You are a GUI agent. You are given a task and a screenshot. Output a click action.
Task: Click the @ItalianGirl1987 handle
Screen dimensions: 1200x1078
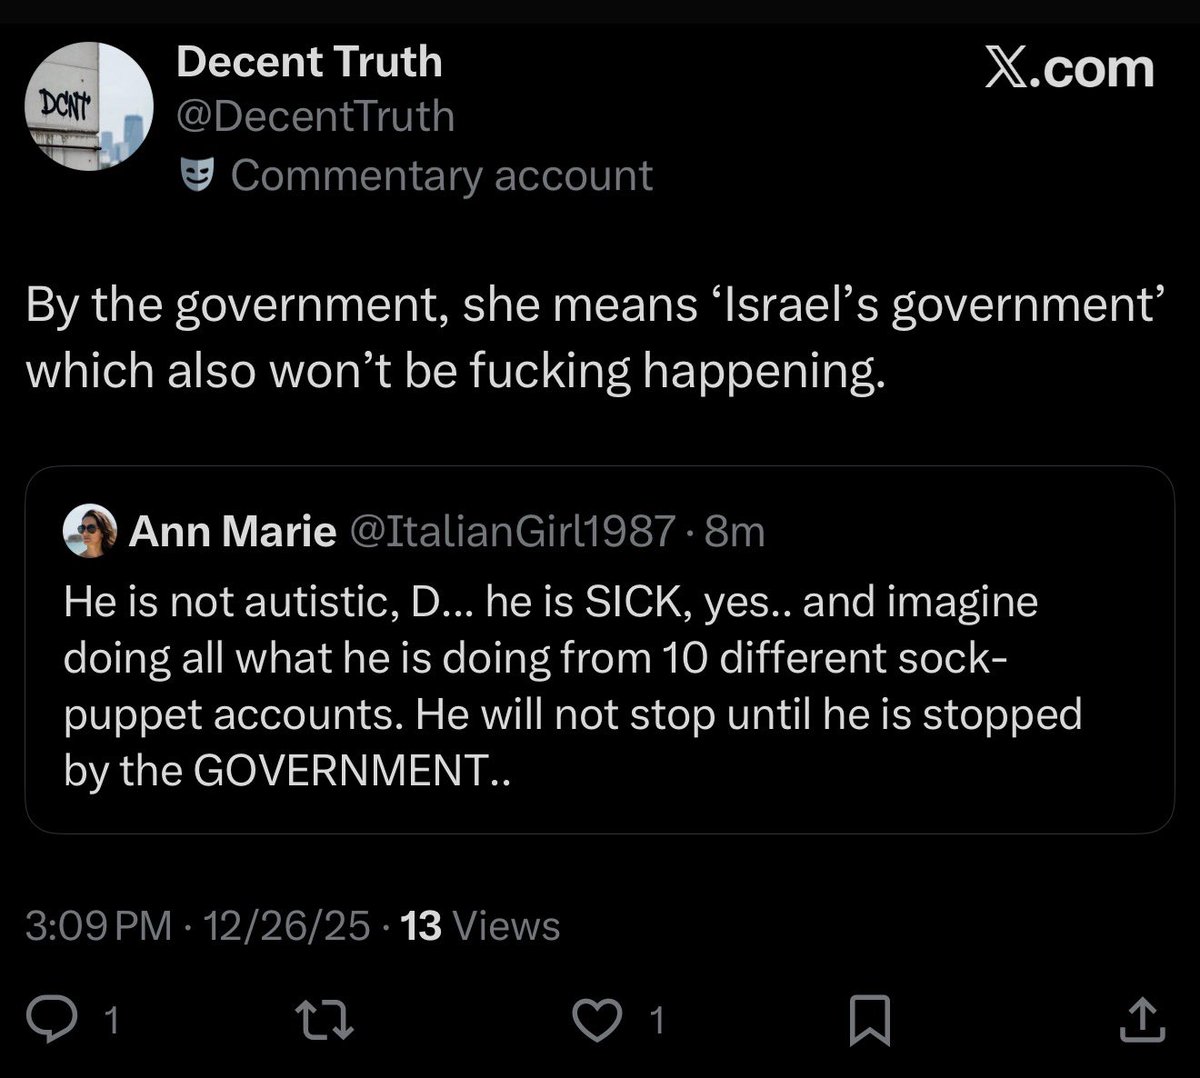(510, 531)
